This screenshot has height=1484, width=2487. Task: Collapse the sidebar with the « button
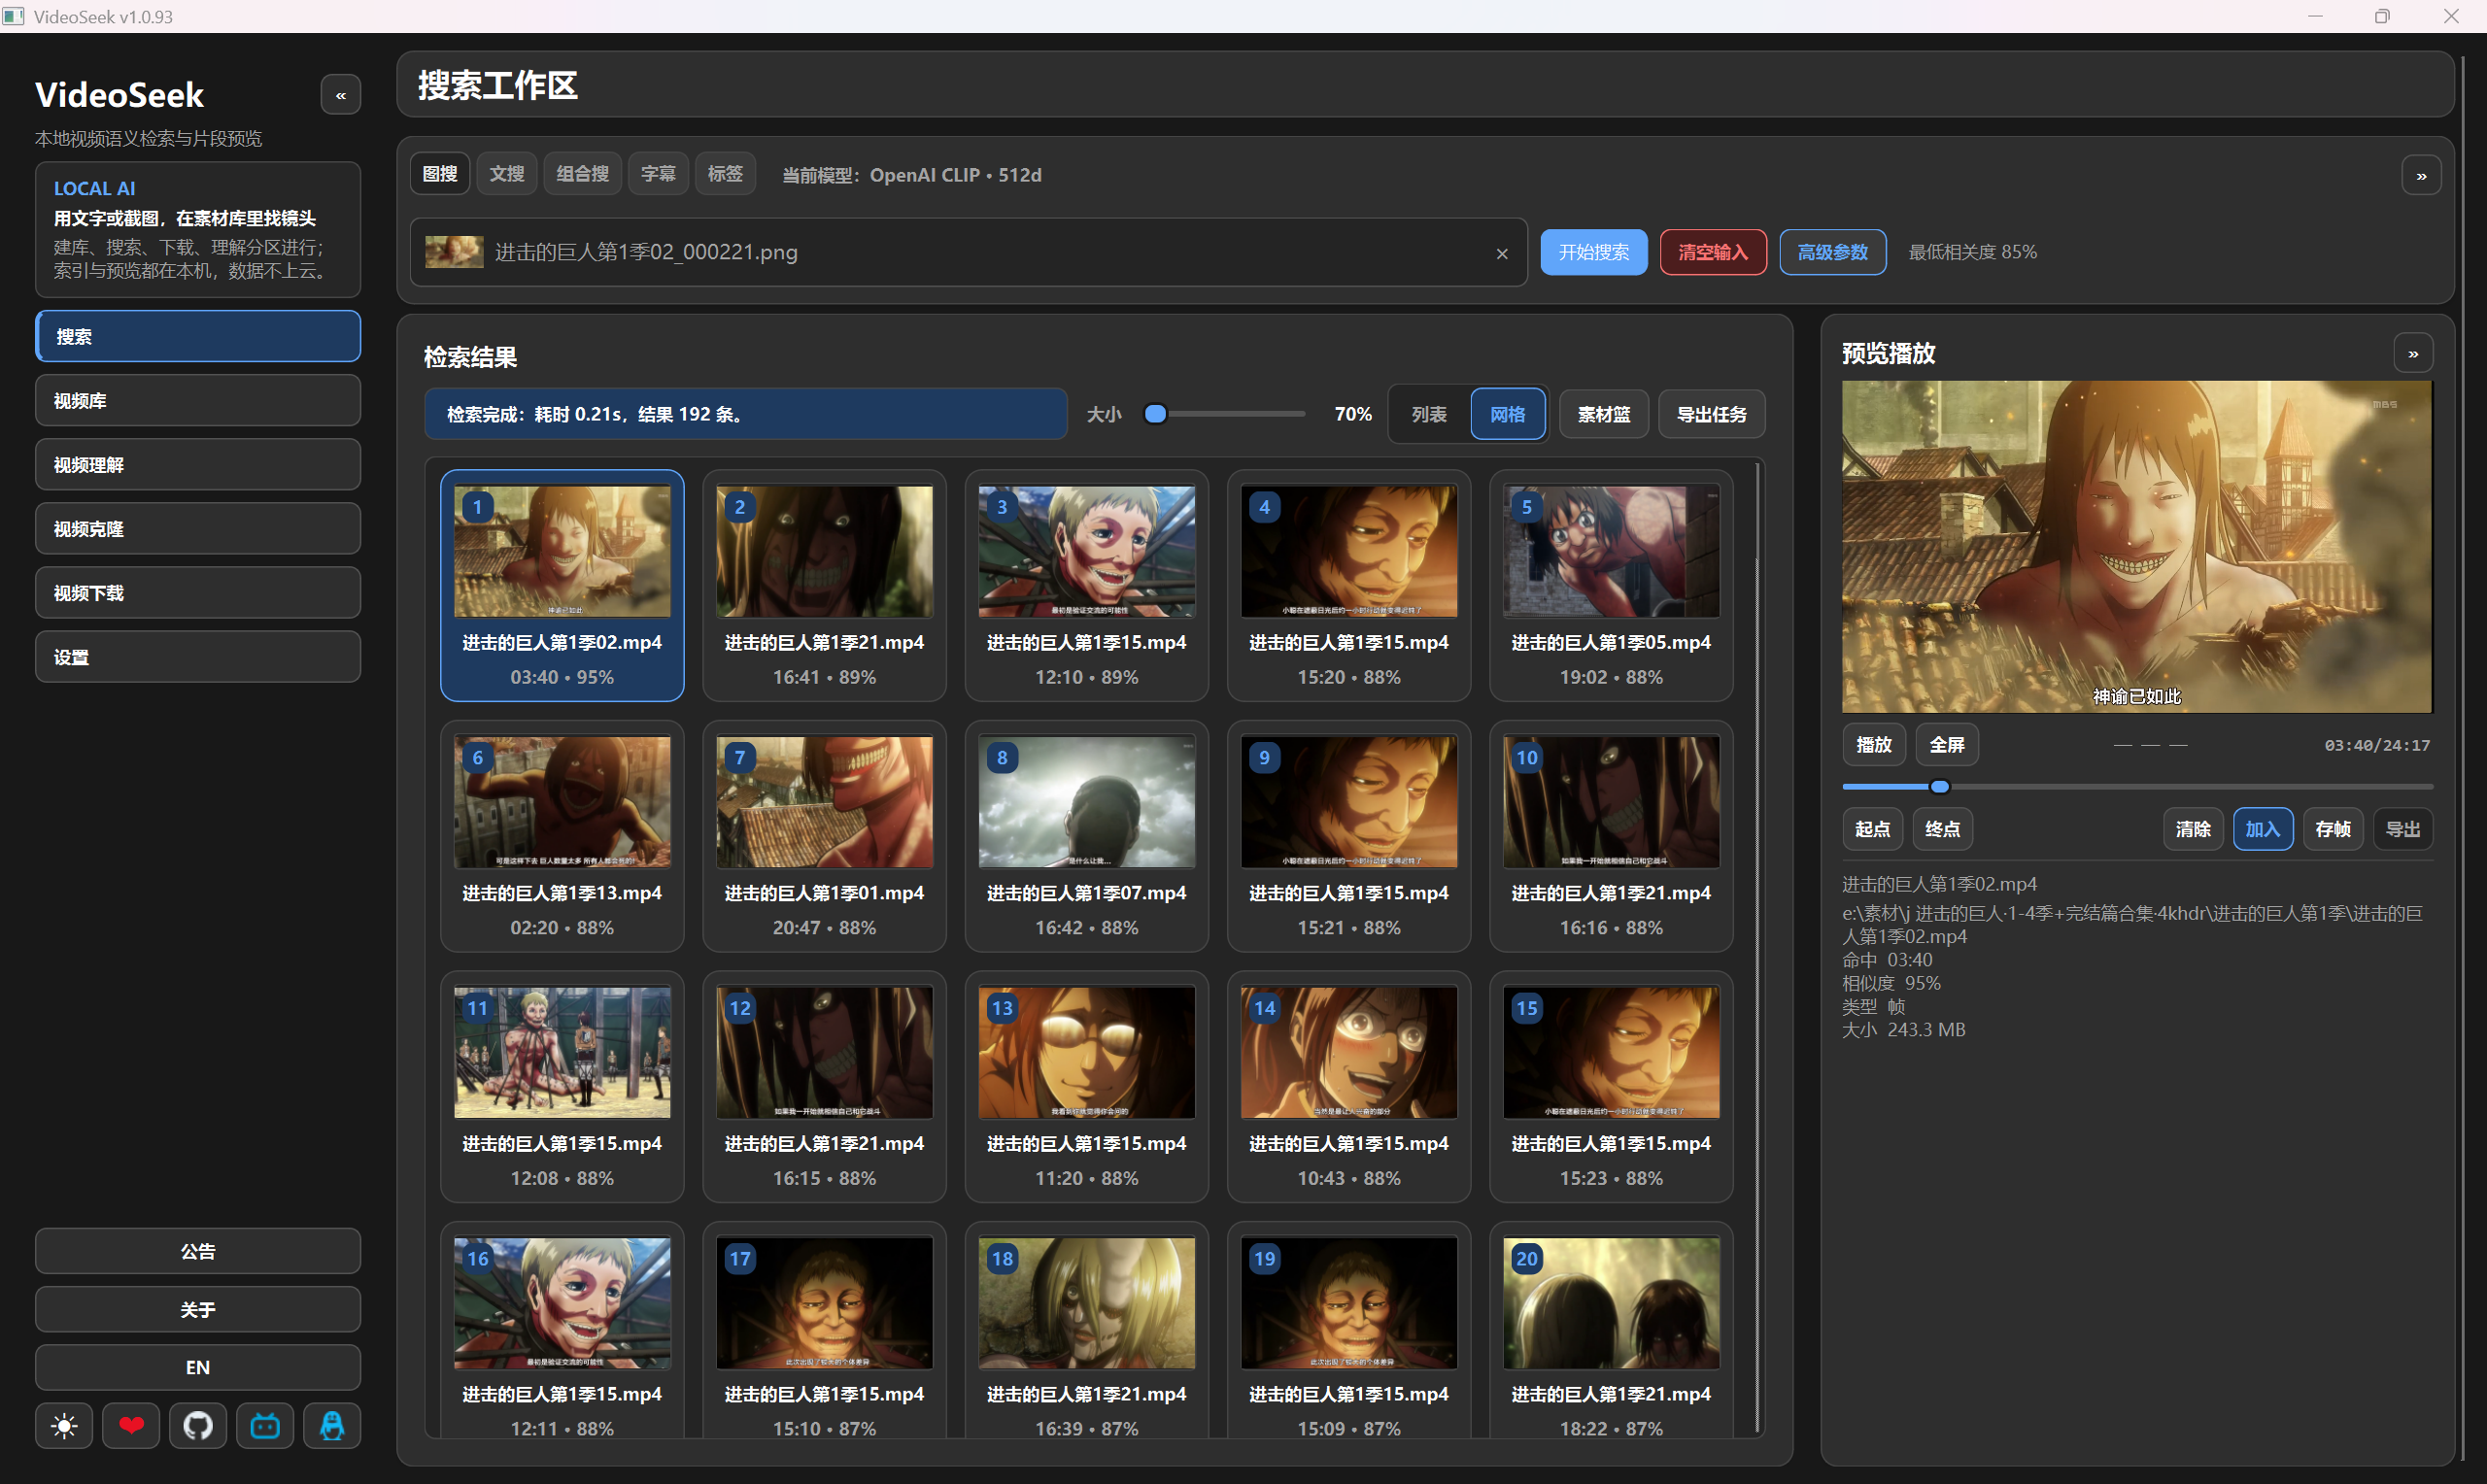tap(340, 96)
